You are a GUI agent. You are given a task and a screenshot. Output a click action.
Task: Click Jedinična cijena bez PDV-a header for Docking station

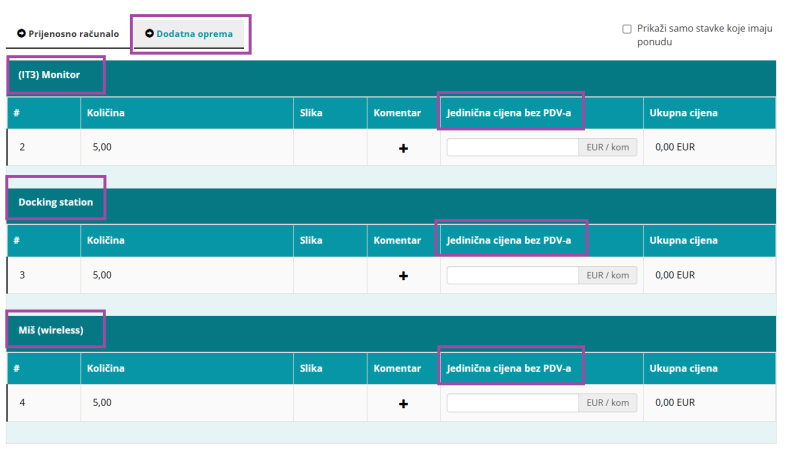pyautogui.click(x=509, y=240)
